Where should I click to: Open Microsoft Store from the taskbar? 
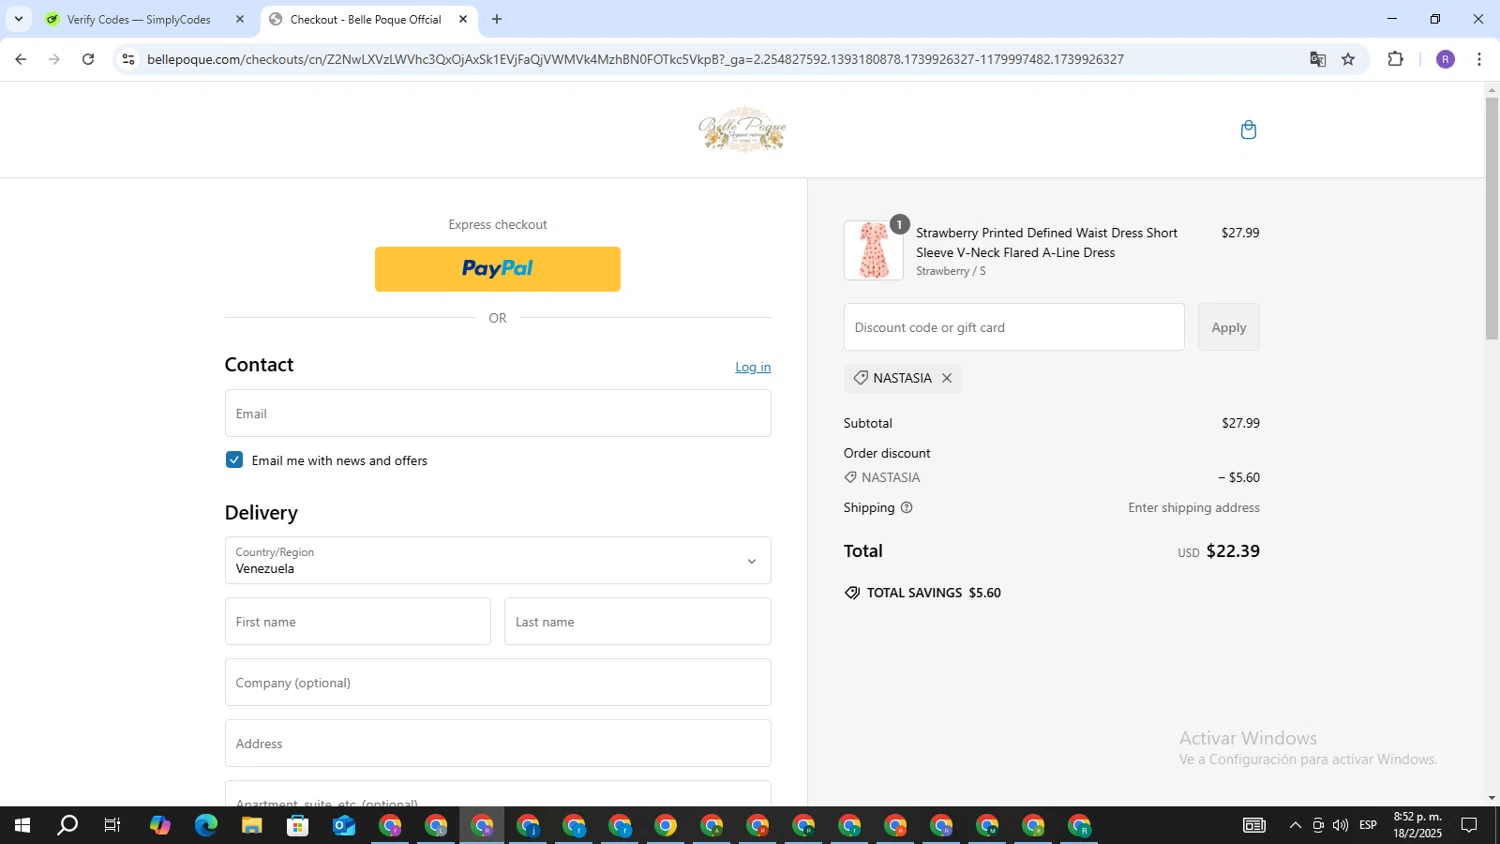pyautogui.click(x=297, y=825)
